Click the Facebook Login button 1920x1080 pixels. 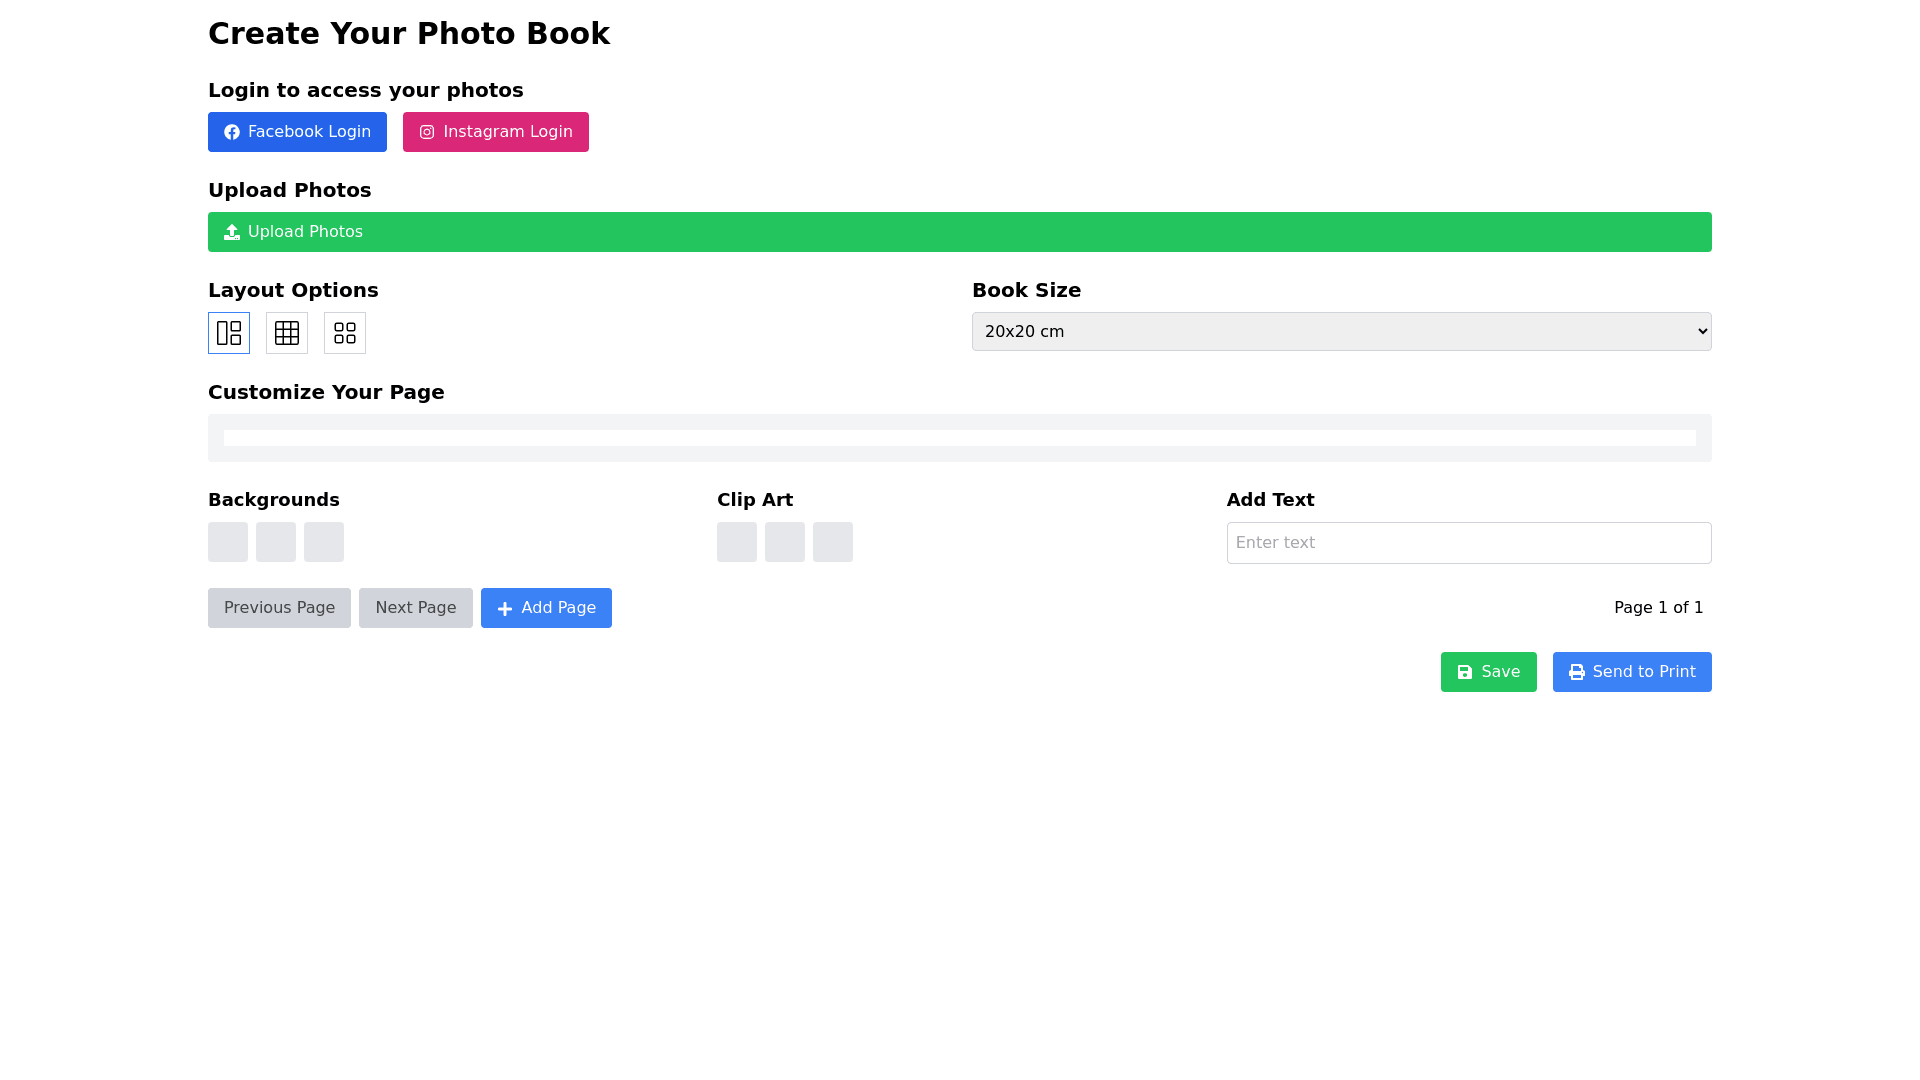[x=297, y=132]
